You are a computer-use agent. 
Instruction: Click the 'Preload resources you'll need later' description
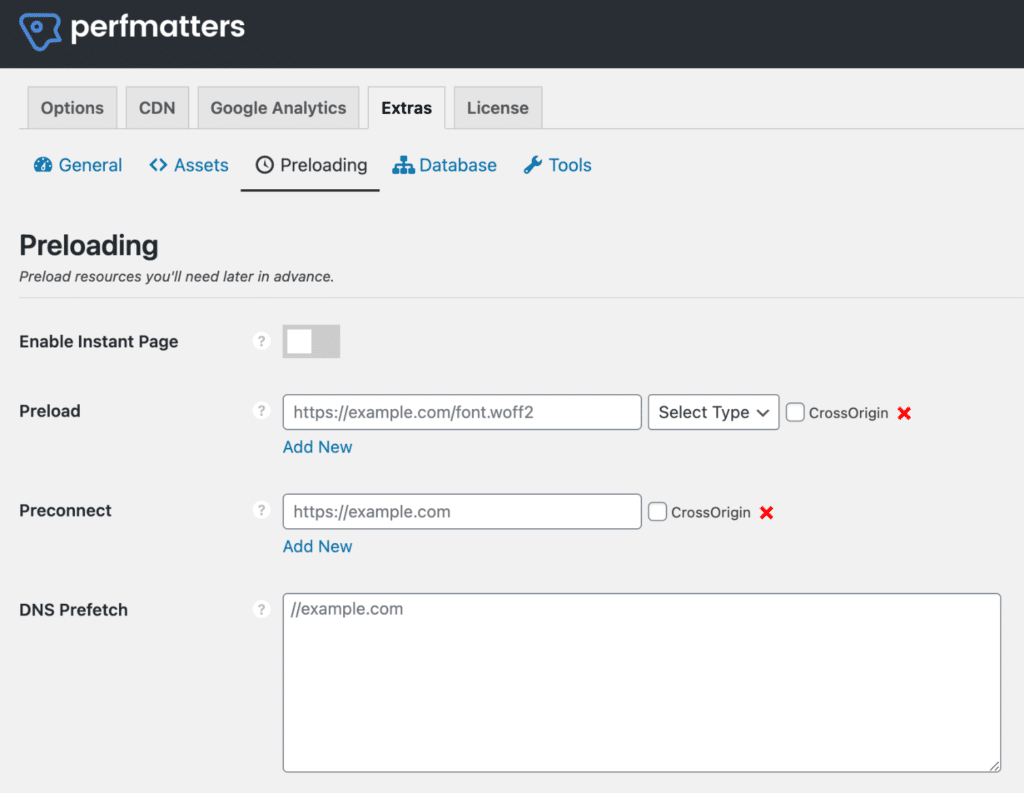pos(176,276)
